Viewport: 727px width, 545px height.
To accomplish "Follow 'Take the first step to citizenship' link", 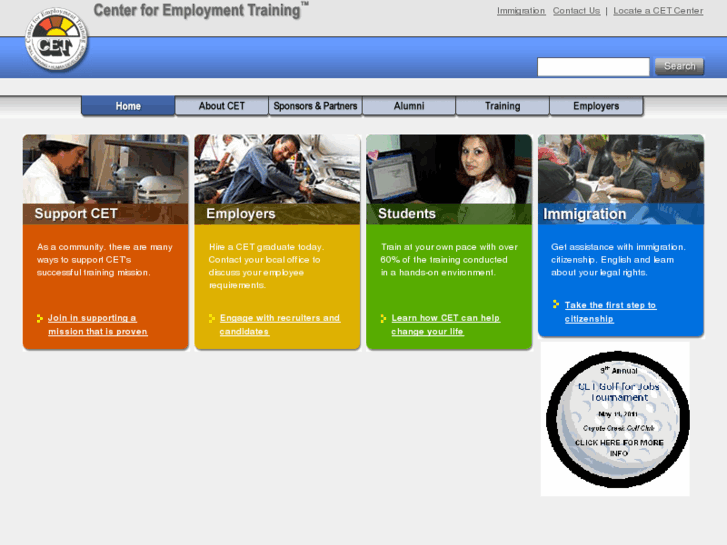I will (610, 312).
